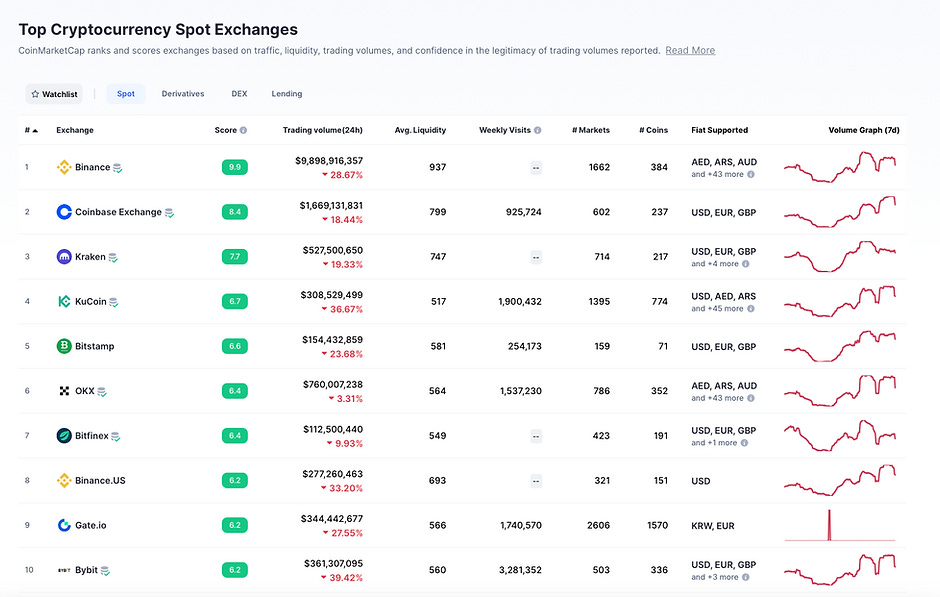Image resolution: width=940 pixels, height=597 pixels.
Task: Click the OKX logo icon
Action: pyautogui.click(x=64, y=391)
